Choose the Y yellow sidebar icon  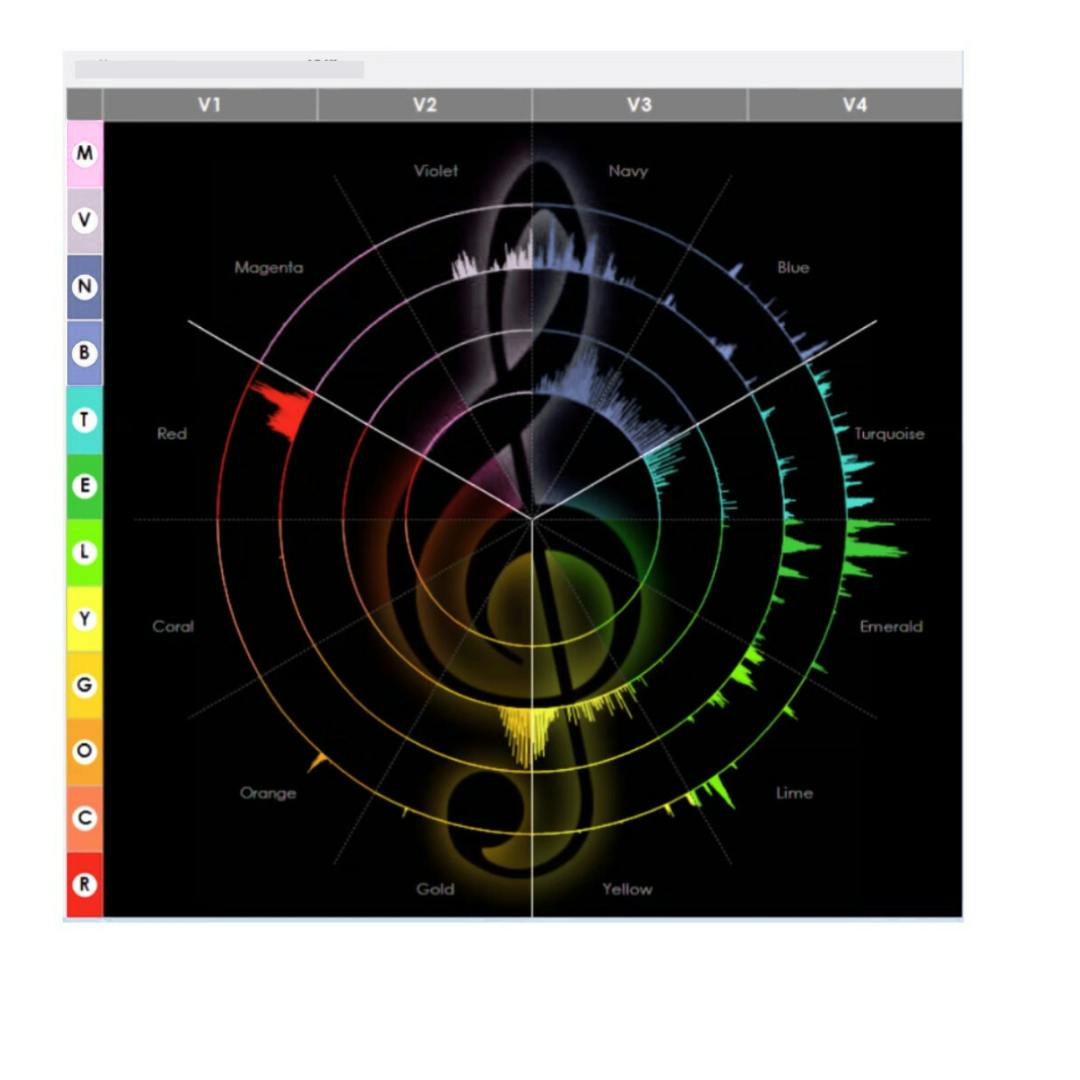coord(85,619)
